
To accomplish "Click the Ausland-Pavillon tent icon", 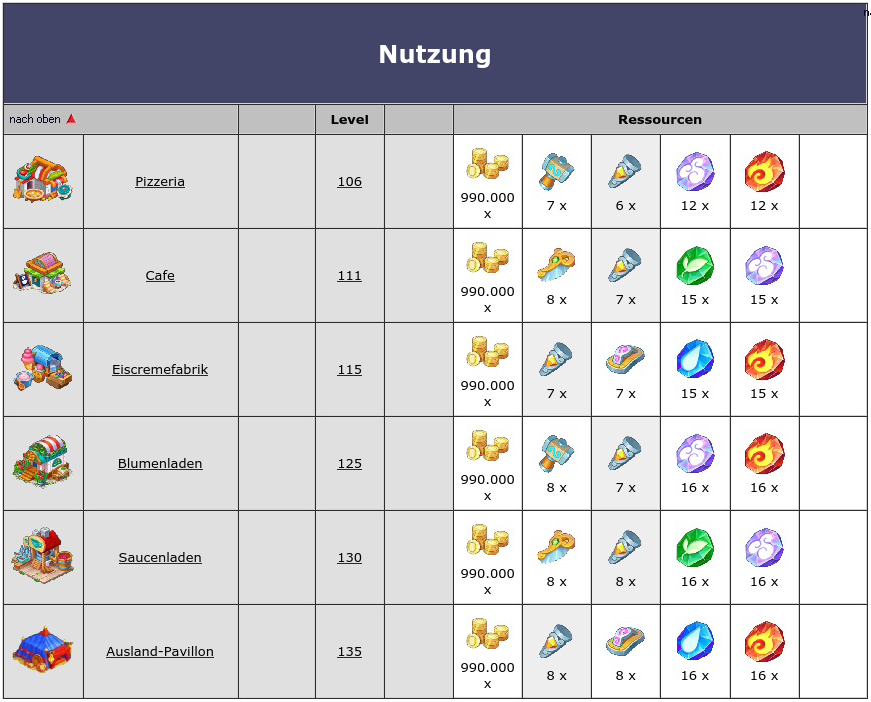I will coord(43,650).
